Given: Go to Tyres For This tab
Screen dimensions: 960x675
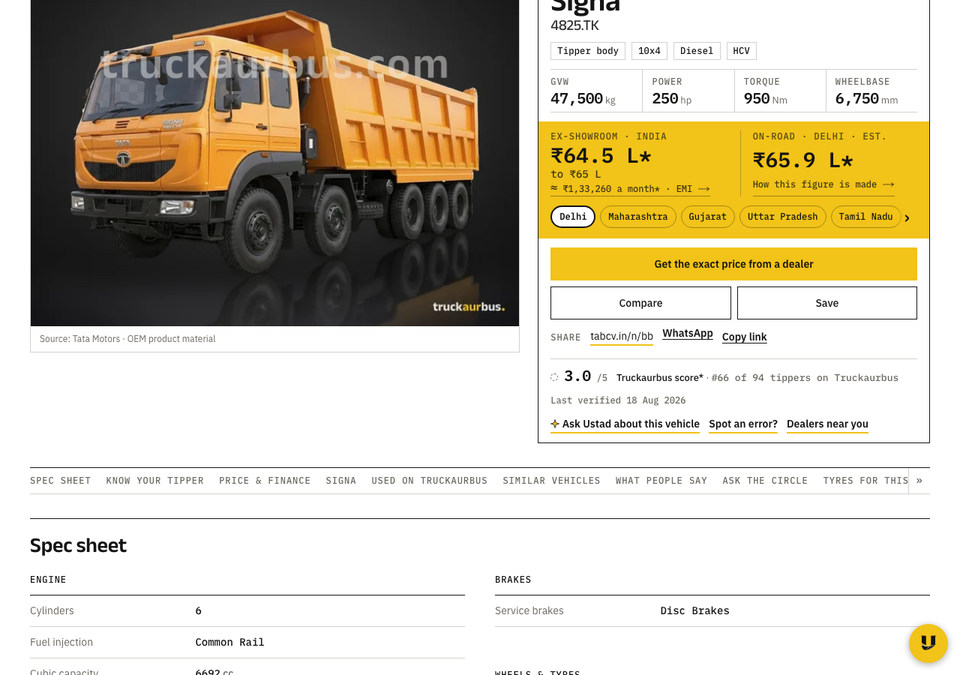Looking at the screenshot, I should click(865, 481).
